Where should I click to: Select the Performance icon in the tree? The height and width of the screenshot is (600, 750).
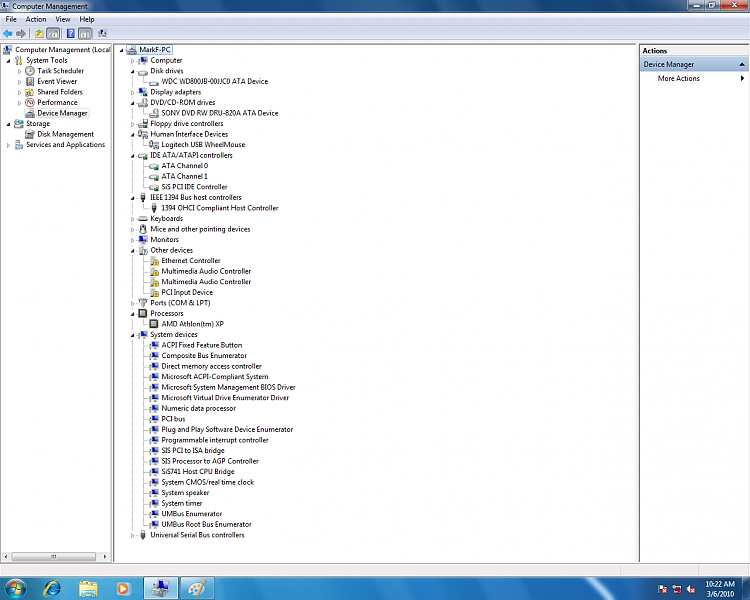pos(30,102)
